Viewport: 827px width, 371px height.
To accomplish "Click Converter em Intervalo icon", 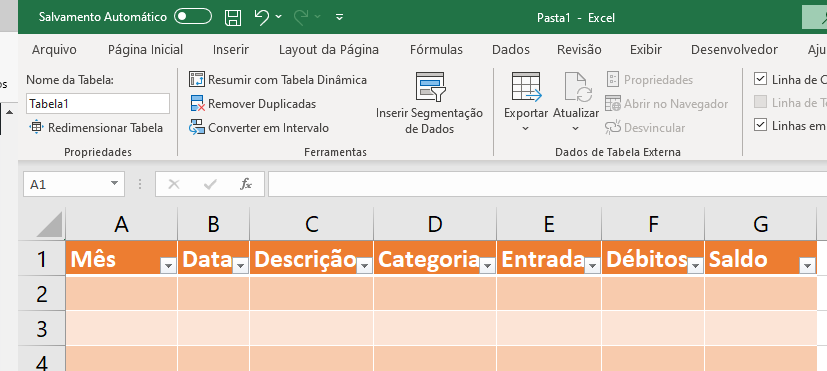I will pyautogui.click(x=197, y=128).
